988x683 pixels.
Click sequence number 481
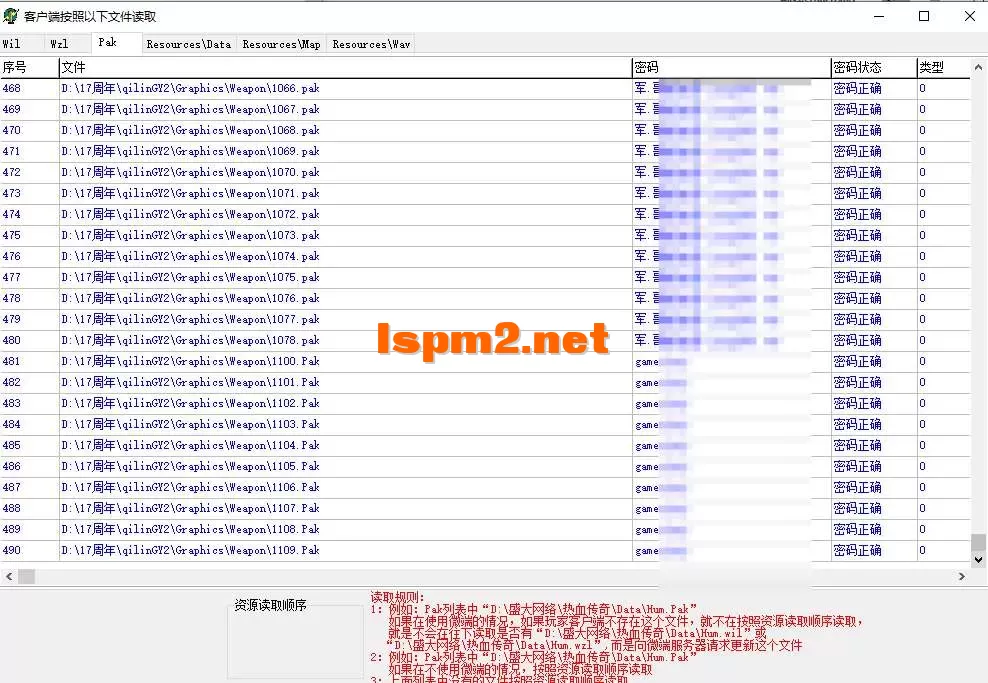coord(11,361)
